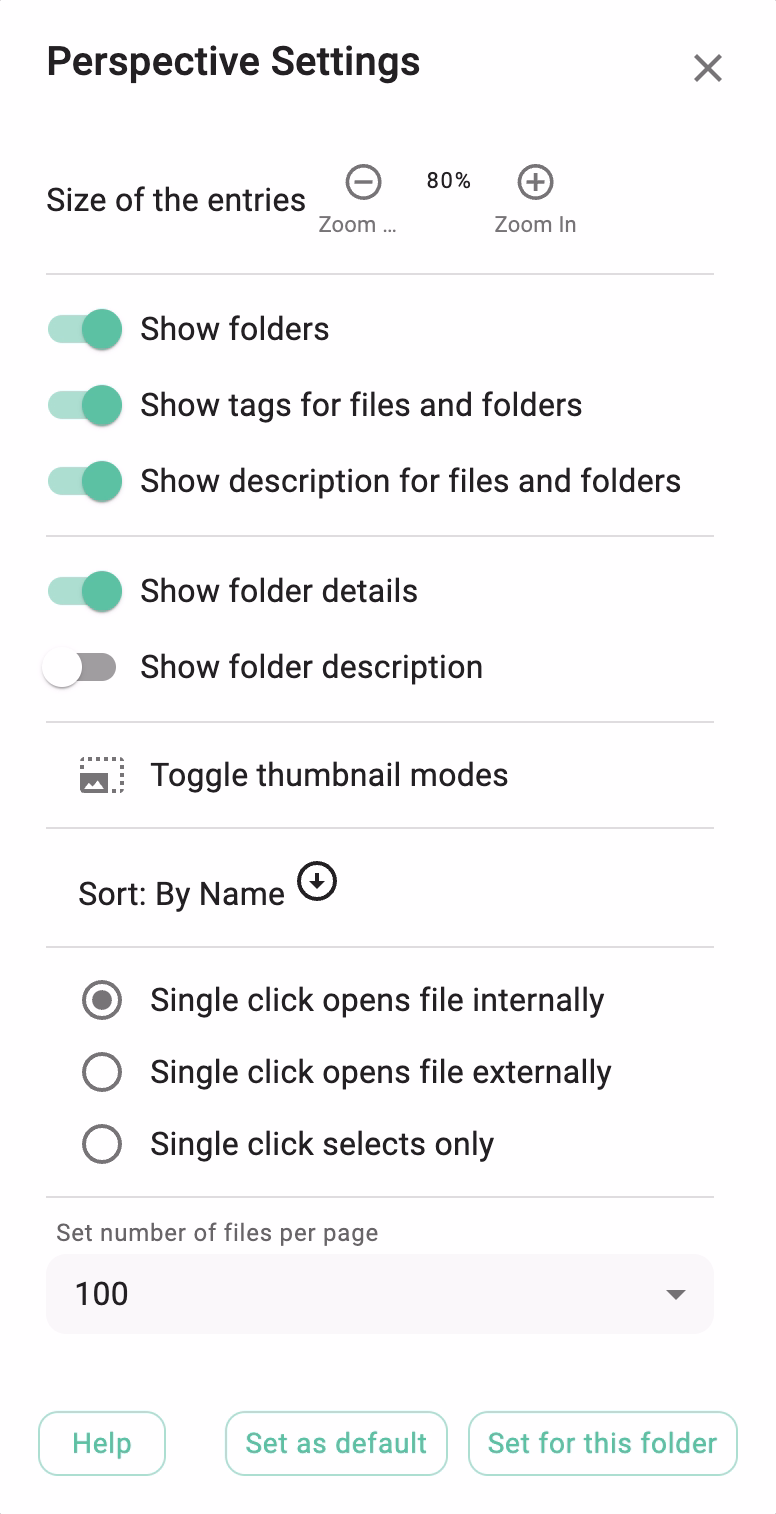Toggle Show description for files and folders
Image resolution: width=776 pixels, height=1514 pixels.
tap(86, 481)
